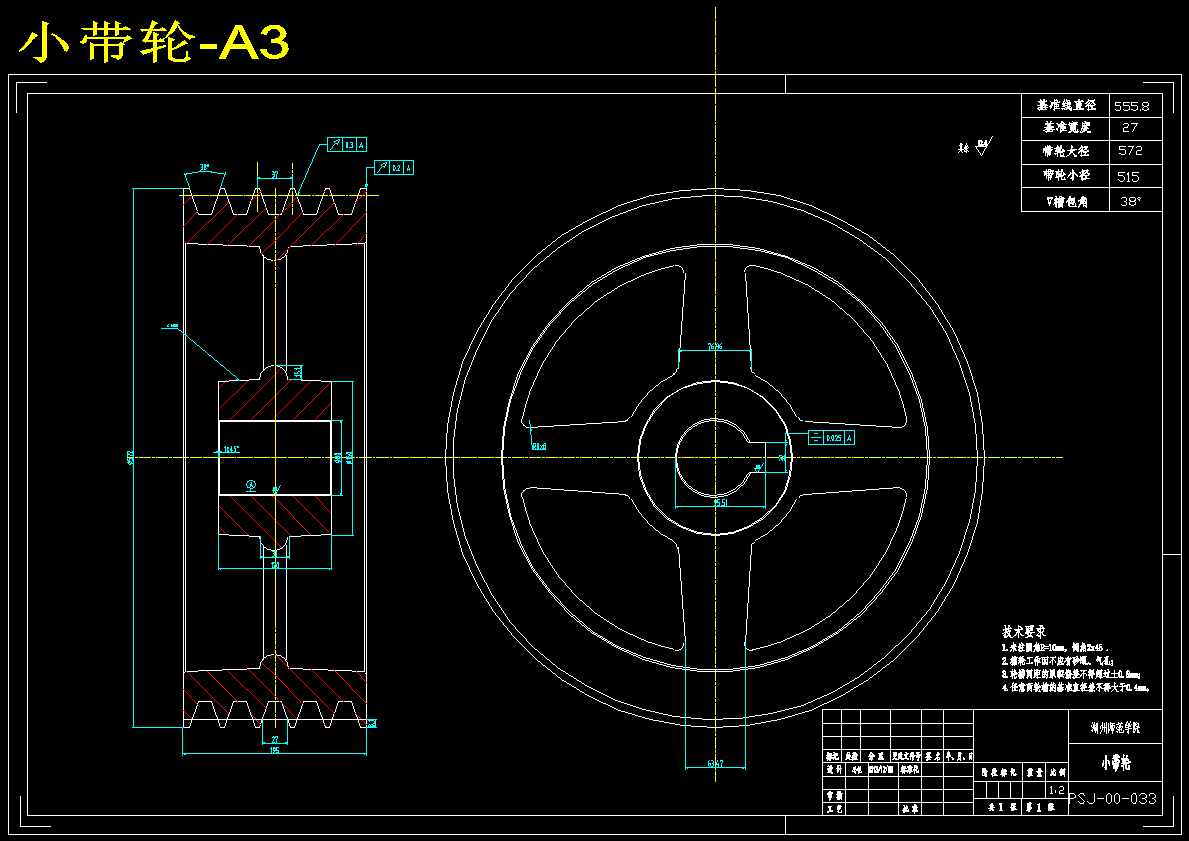Select the 'Ø572' vertical diameter dimension
The width and height of the screenshot is (1189, 841).
[130, 457]
